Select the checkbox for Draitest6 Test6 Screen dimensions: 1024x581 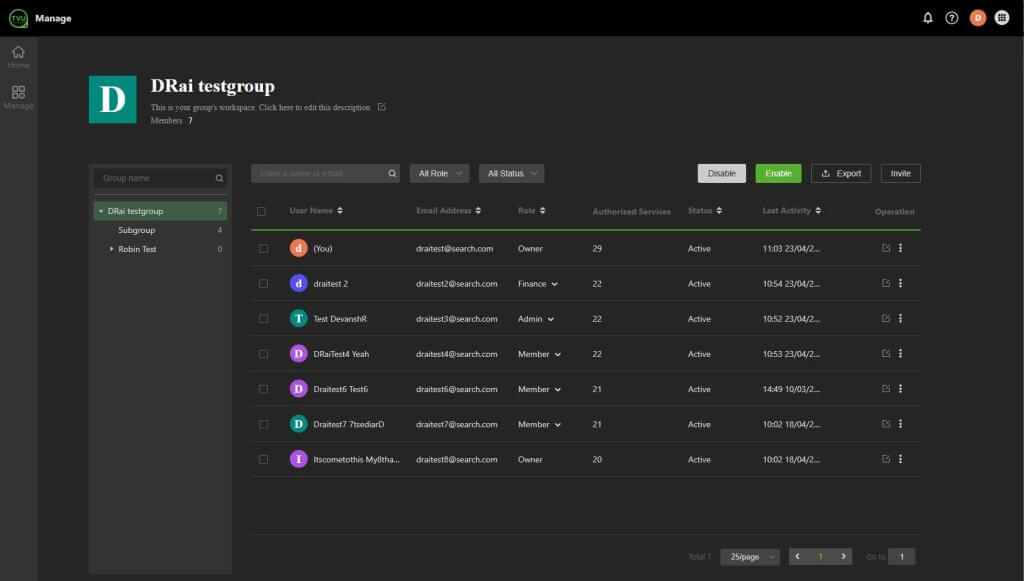pos(263,389)
